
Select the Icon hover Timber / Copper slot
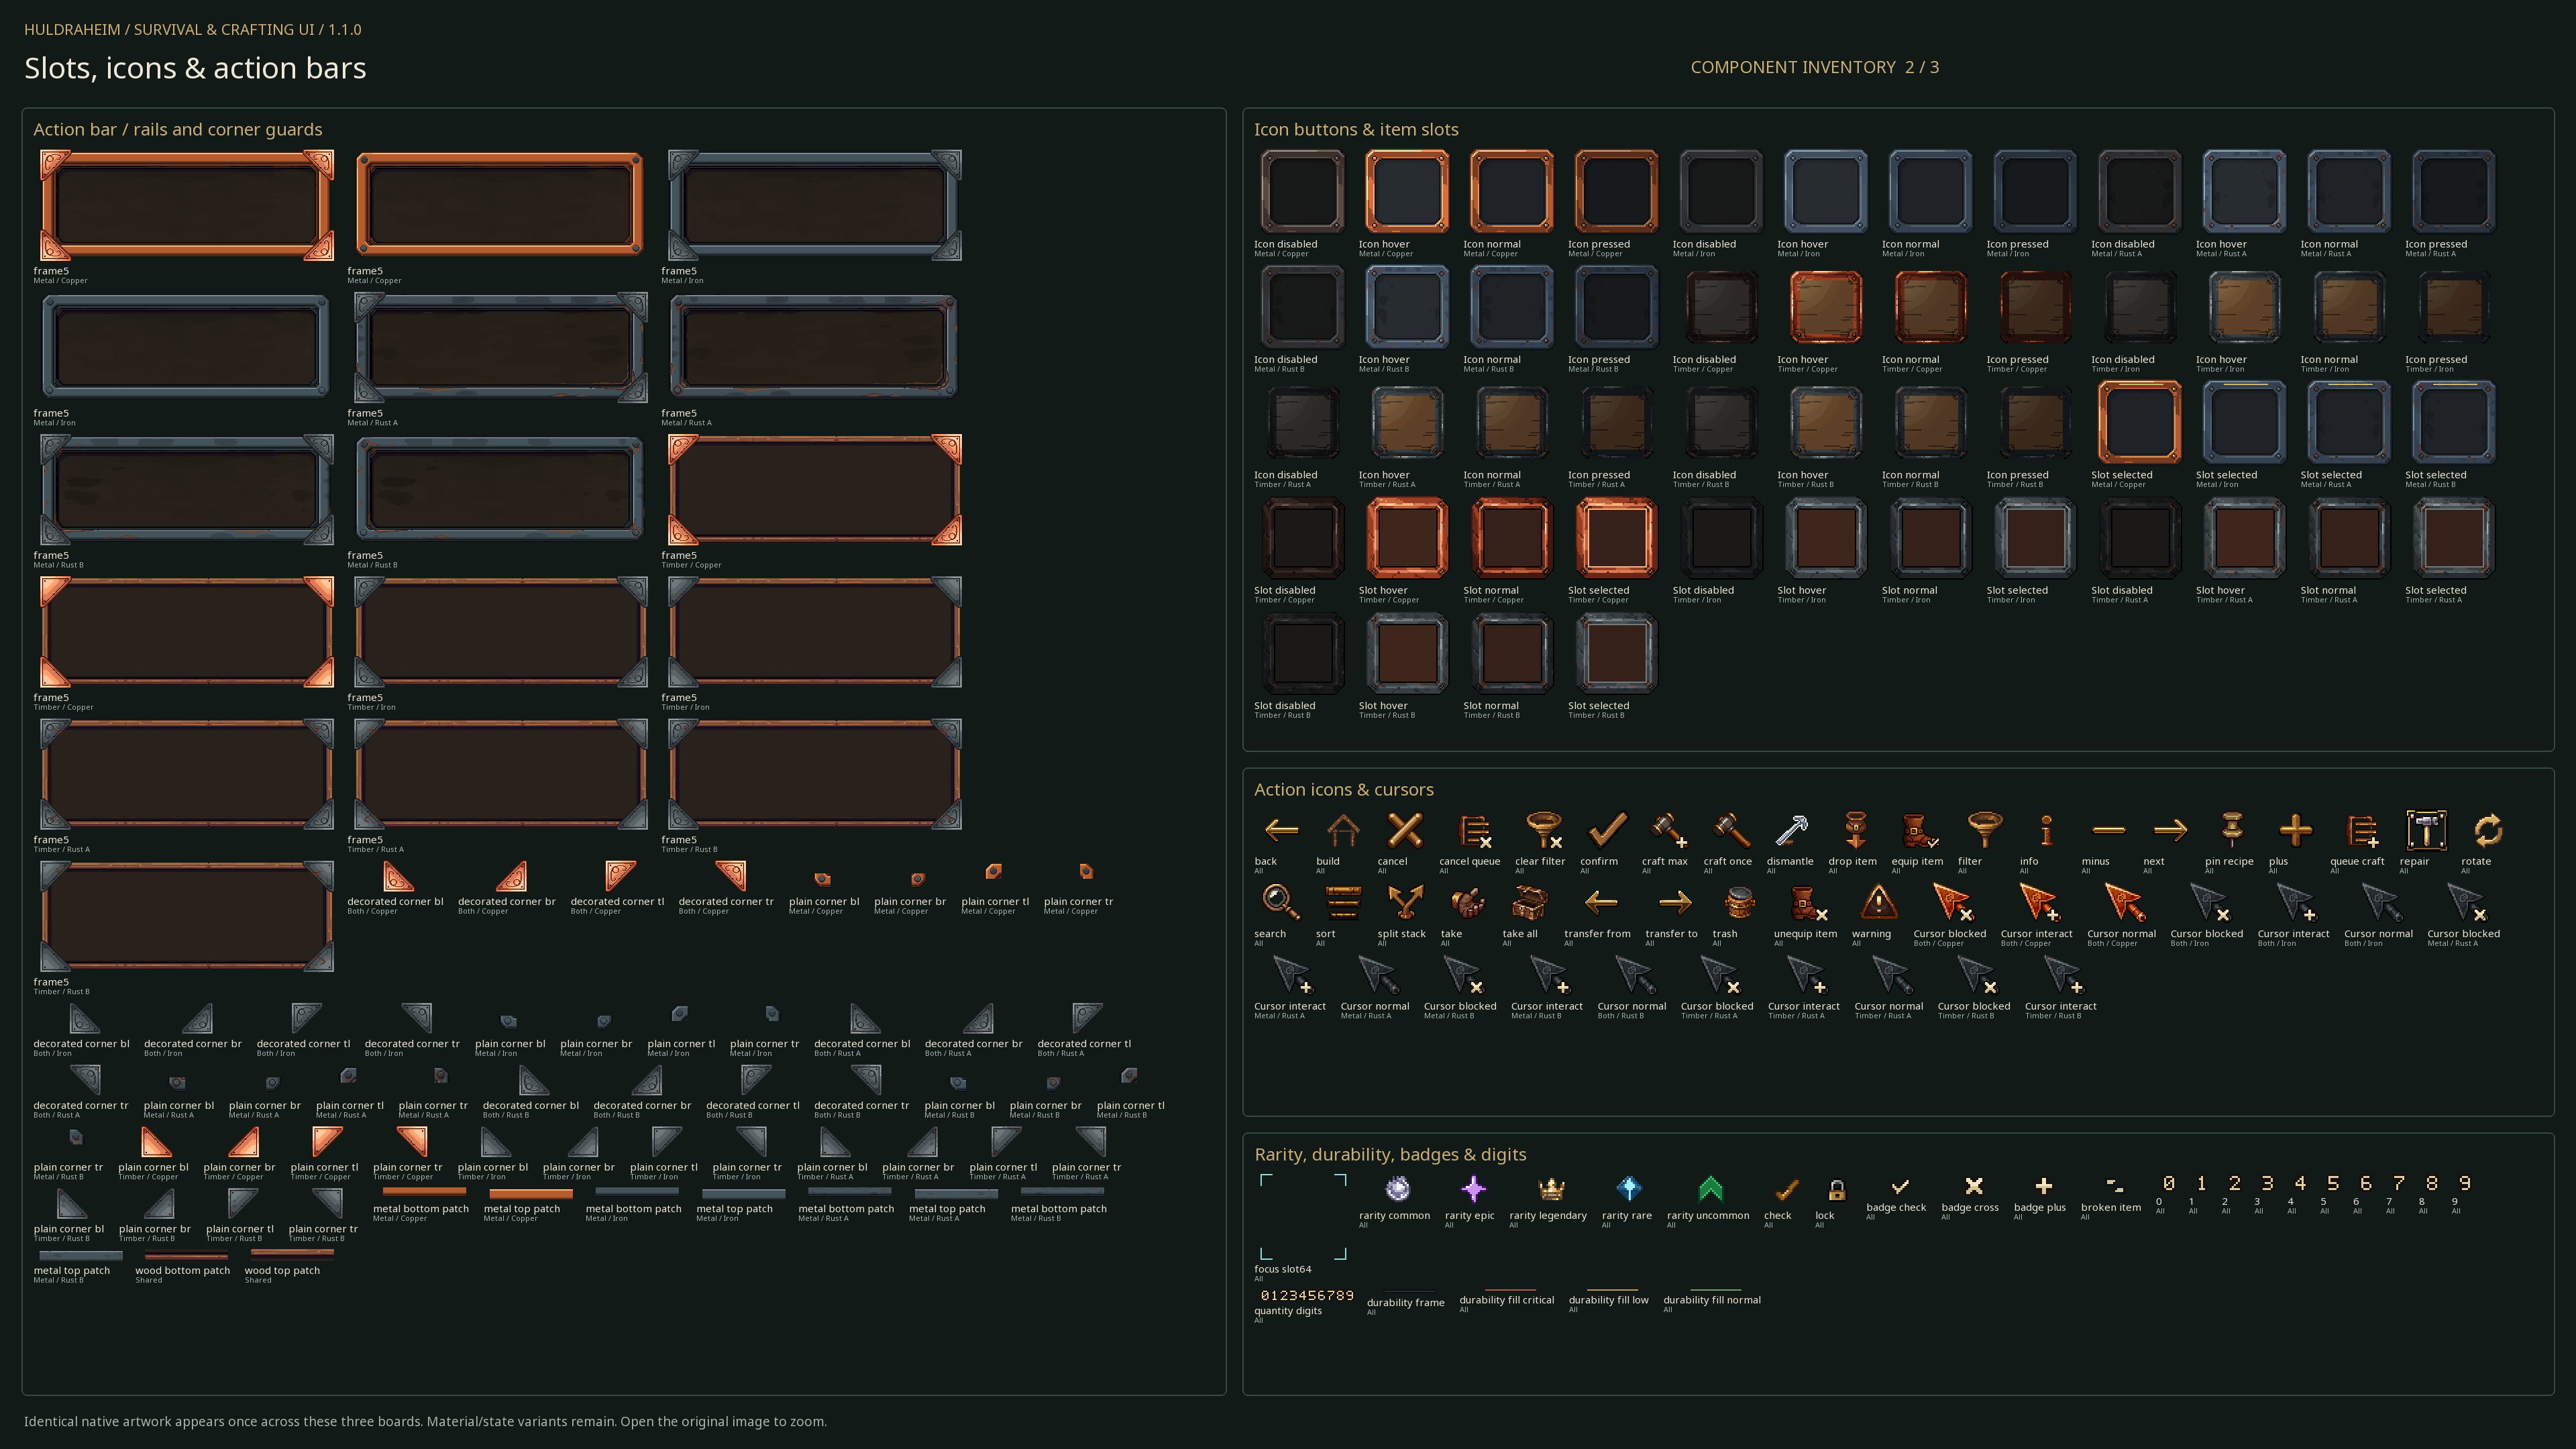tap(1825, 306)
